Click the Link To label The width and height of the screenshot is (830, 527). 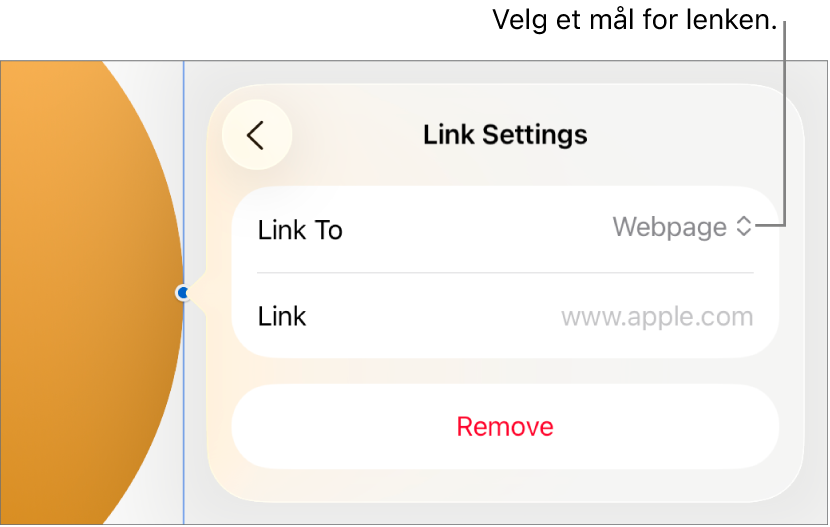point(300,230)
